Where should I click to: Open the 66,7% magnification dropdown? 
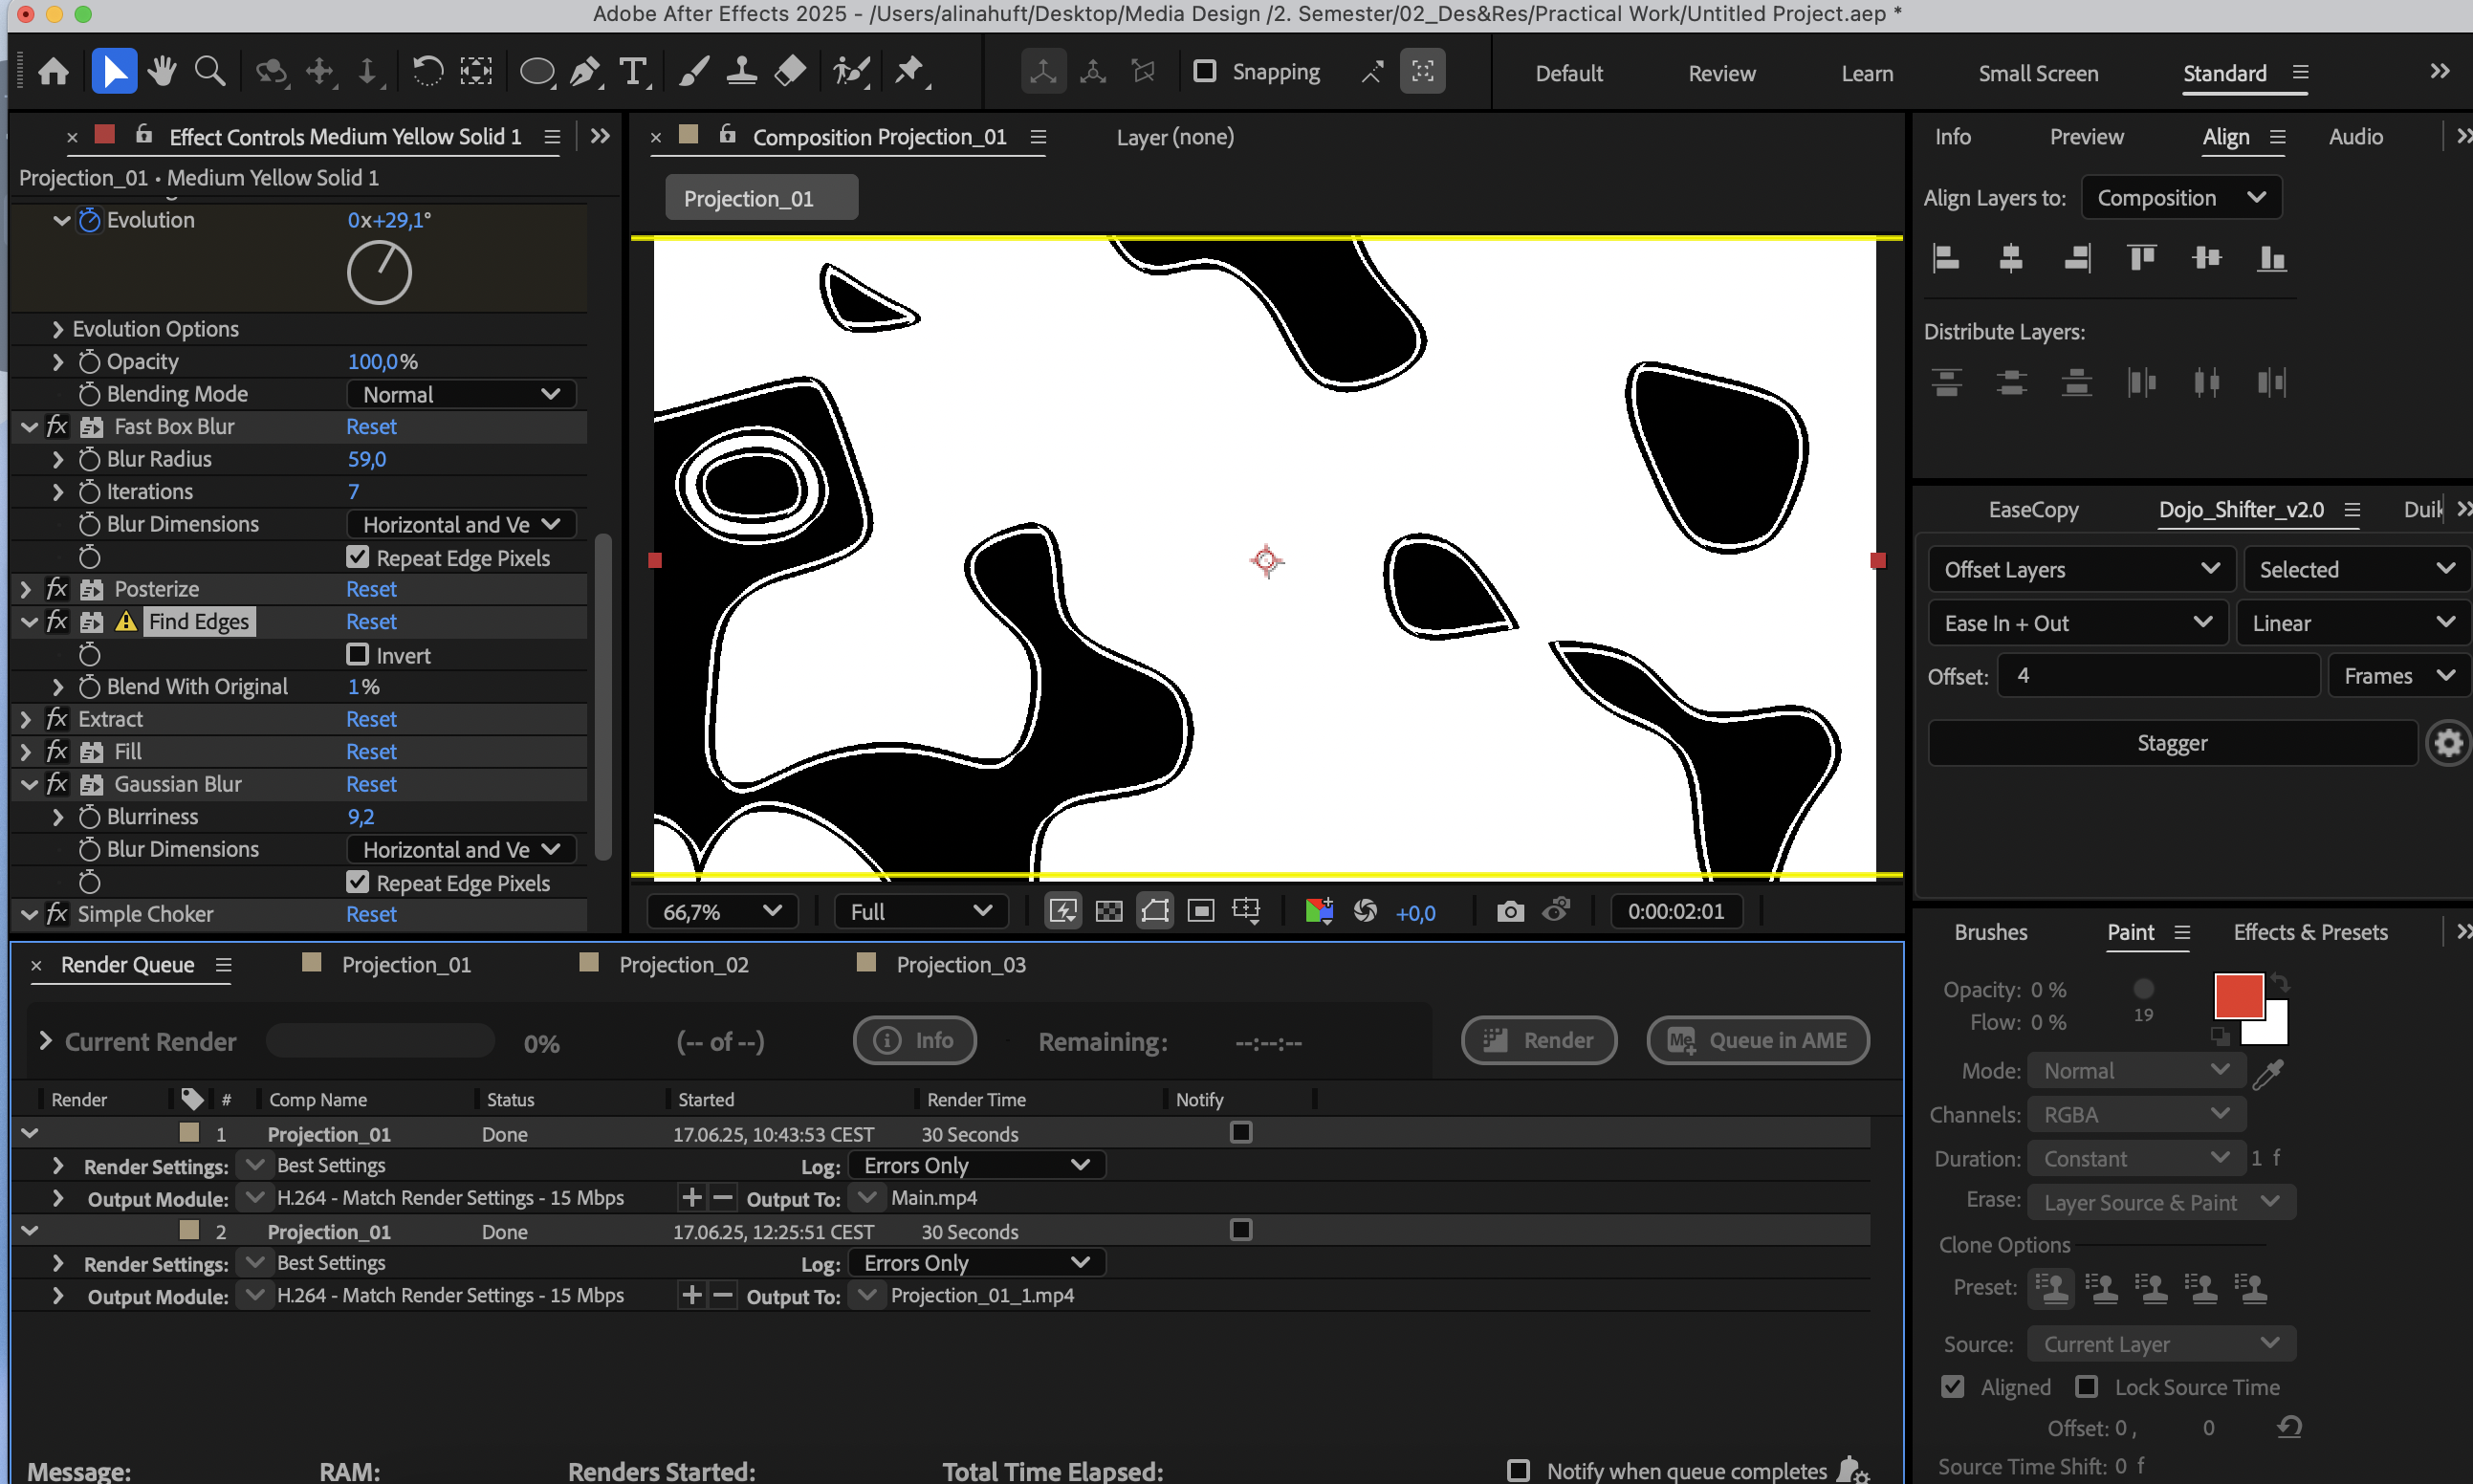[721, 911]
